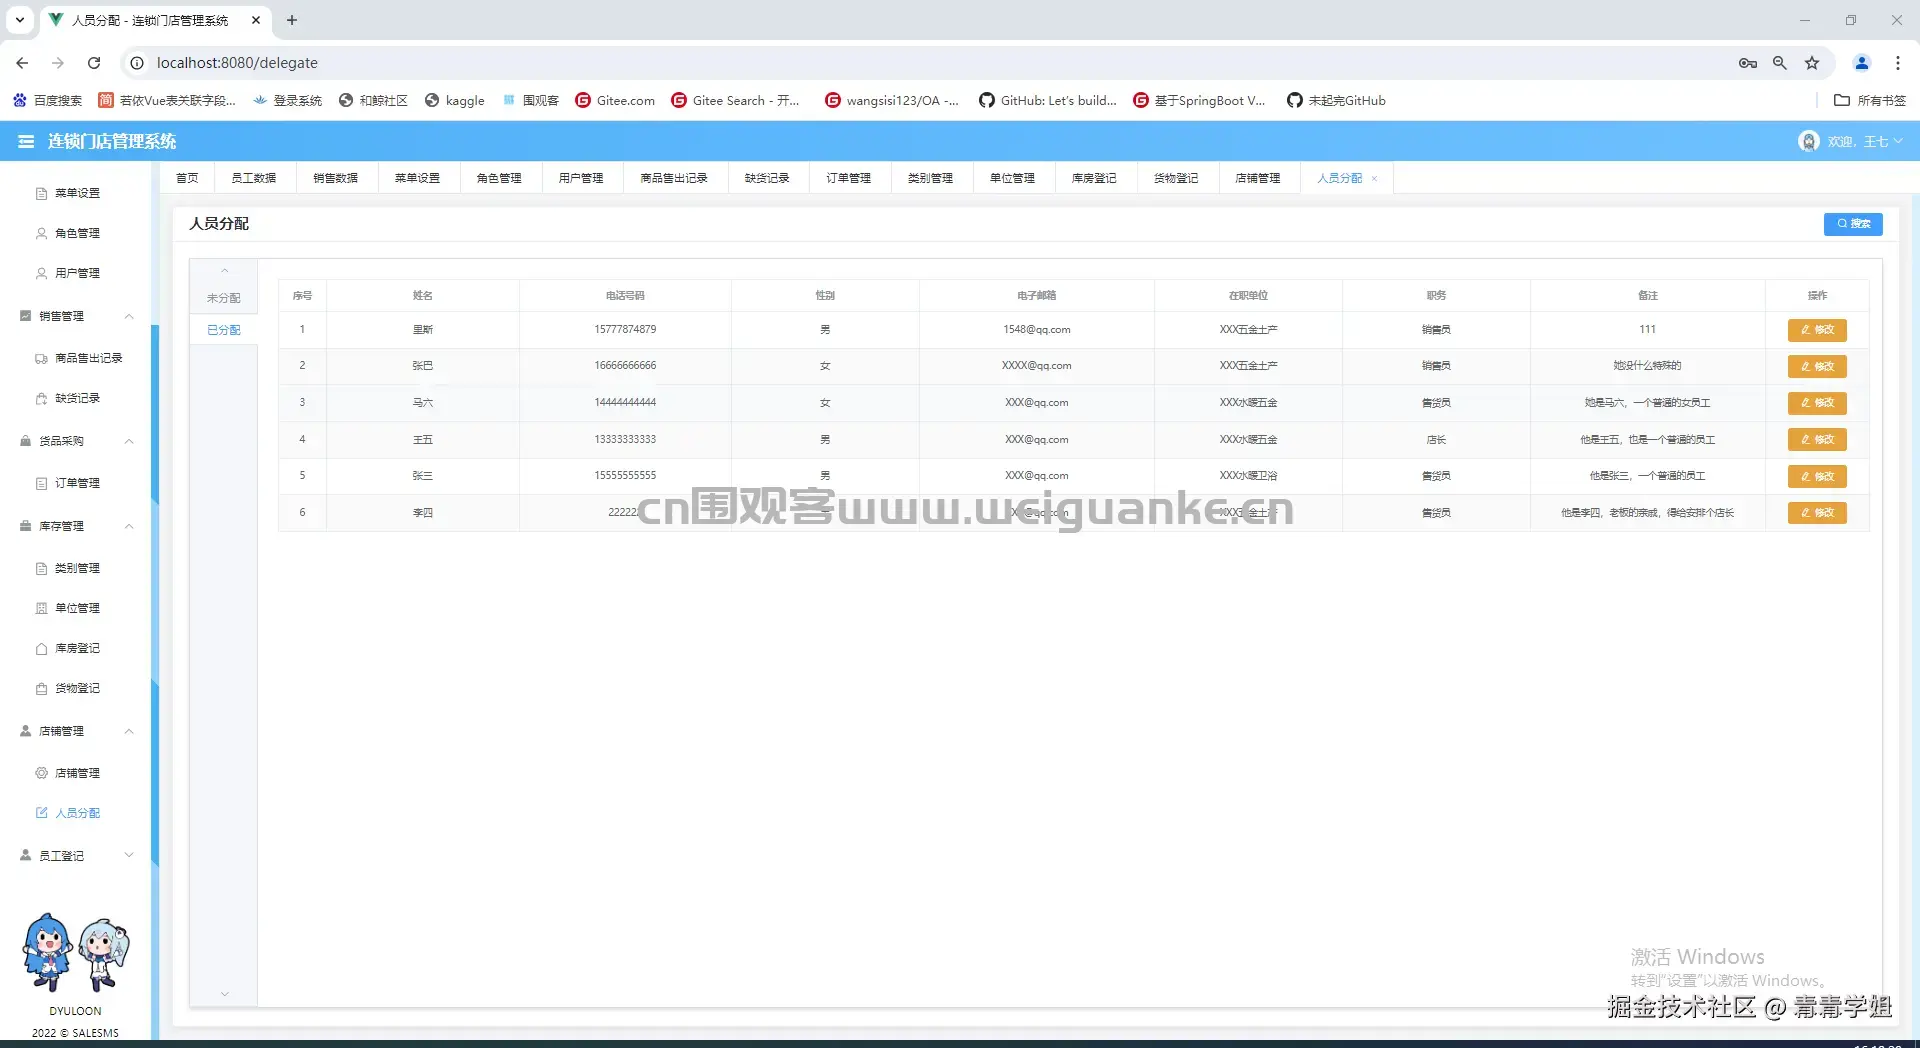This screenshot has height=1048, width=1920.
Task: Click the down arrow below the vertical tabs
Action: coord(224,994)
